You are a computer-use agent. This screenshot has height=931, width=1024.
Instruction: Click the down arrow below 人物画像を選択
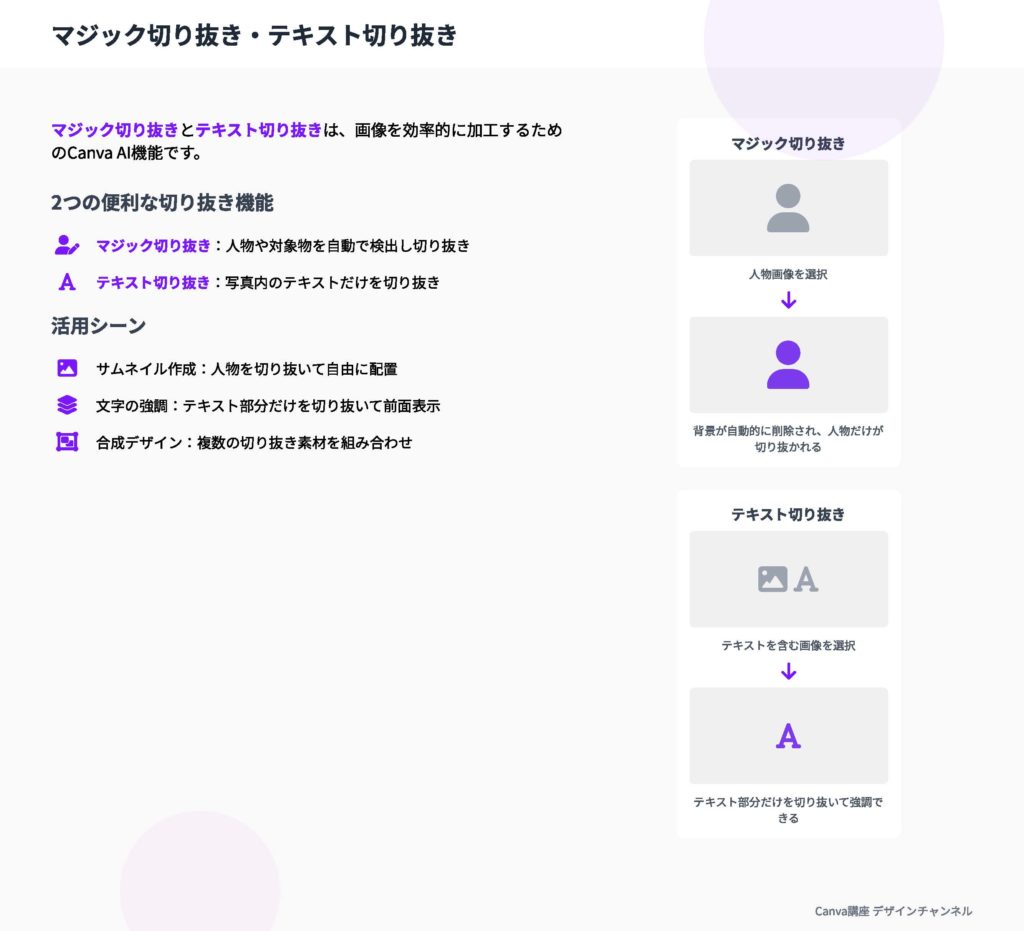[788, 300]
